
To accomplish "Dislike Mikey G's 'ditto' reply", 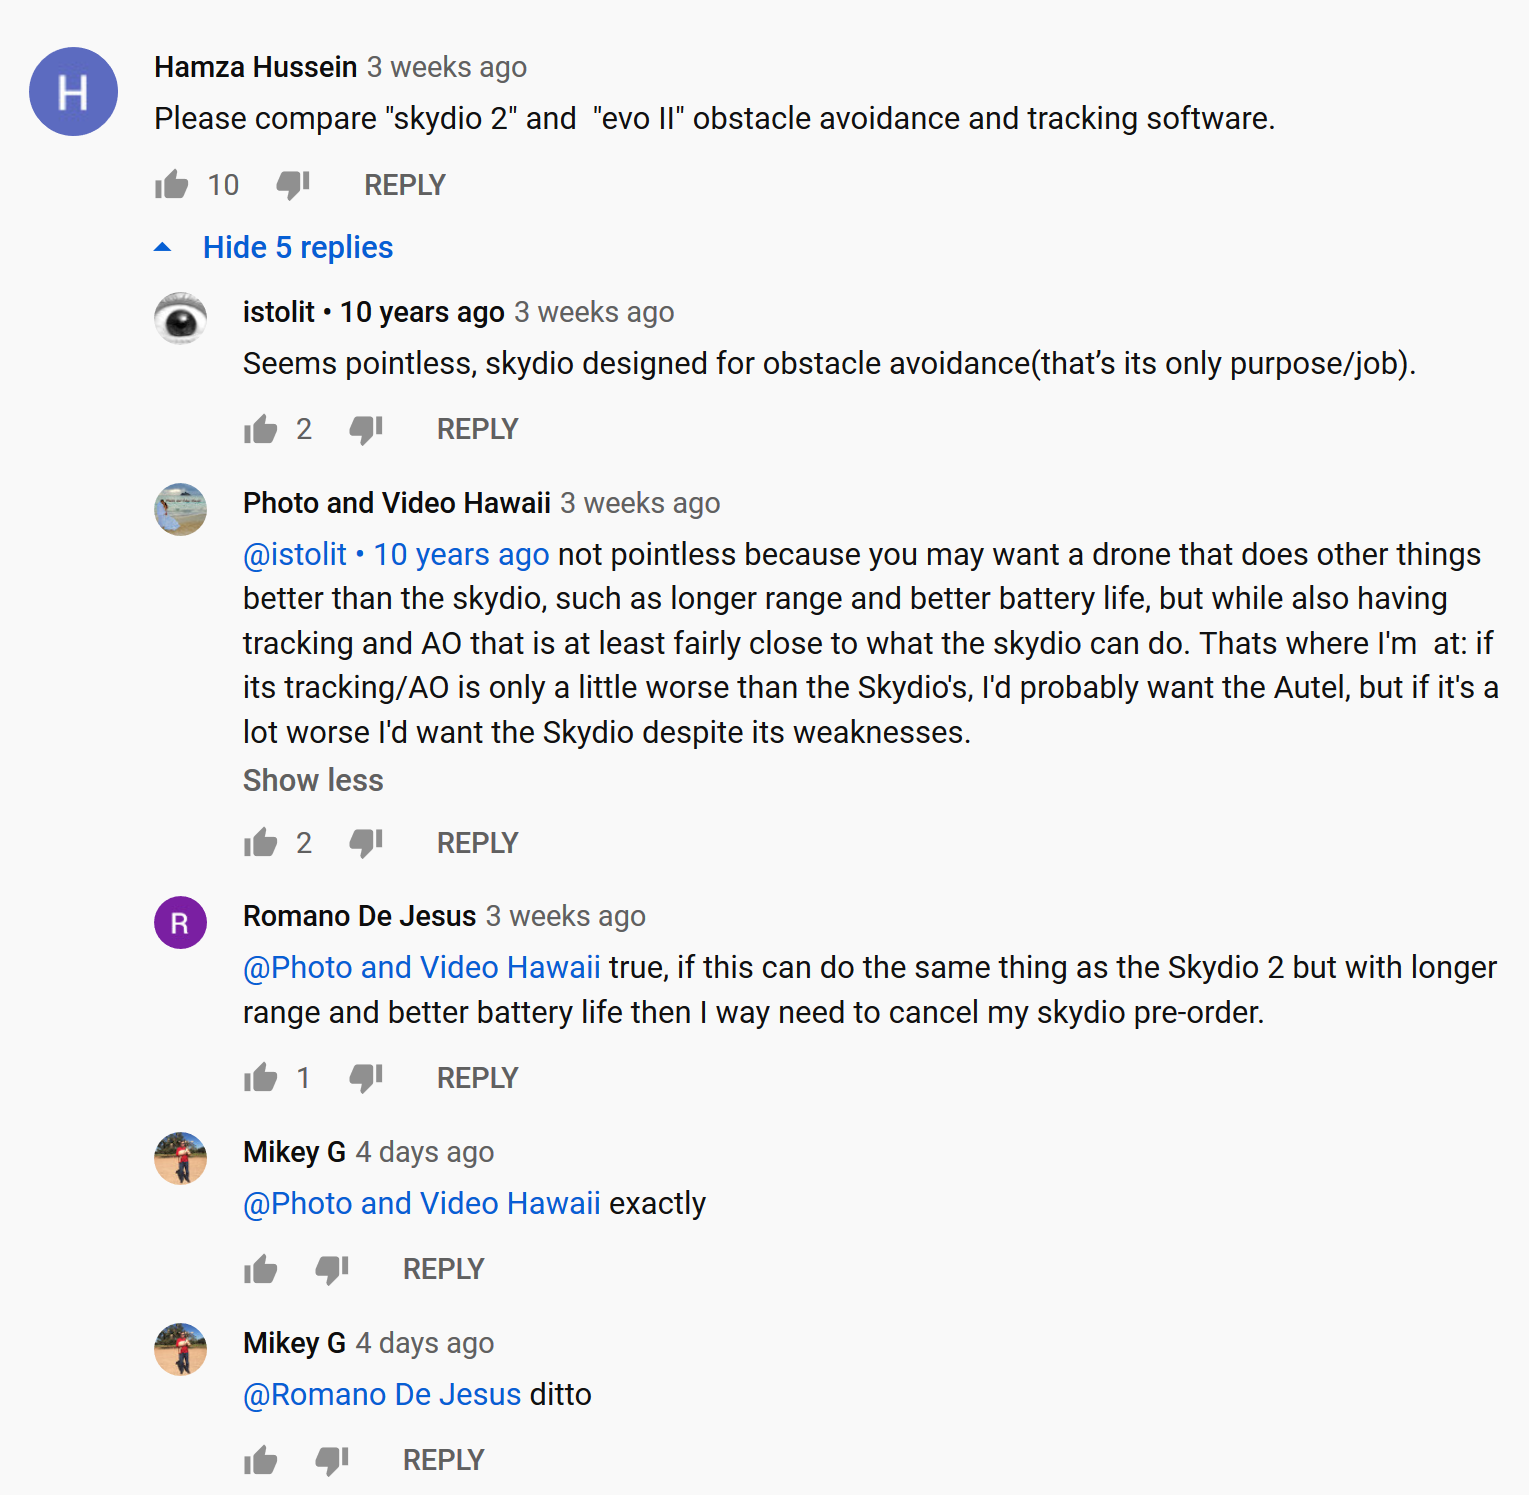I will (x=332, y=1460).
